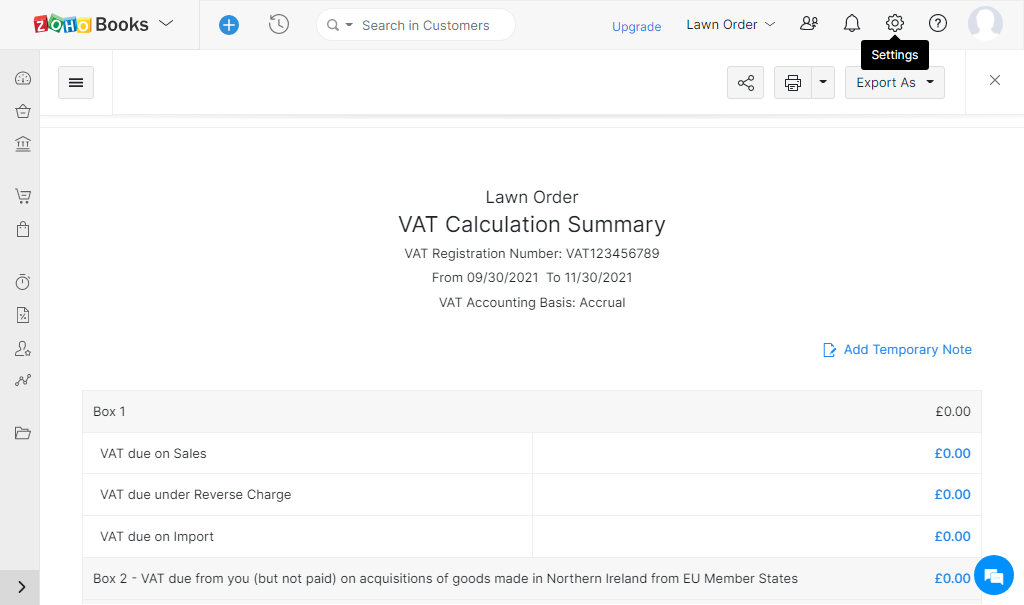
Task: Open the chat support bubble
Action: coord(993,576)
